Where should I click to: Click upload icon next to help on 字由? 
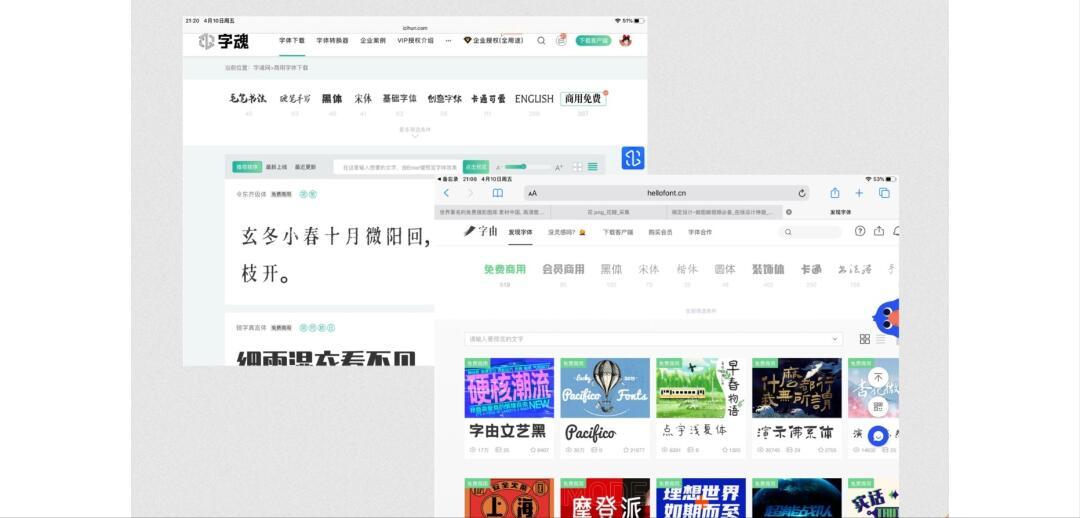(x=879, y=231)
